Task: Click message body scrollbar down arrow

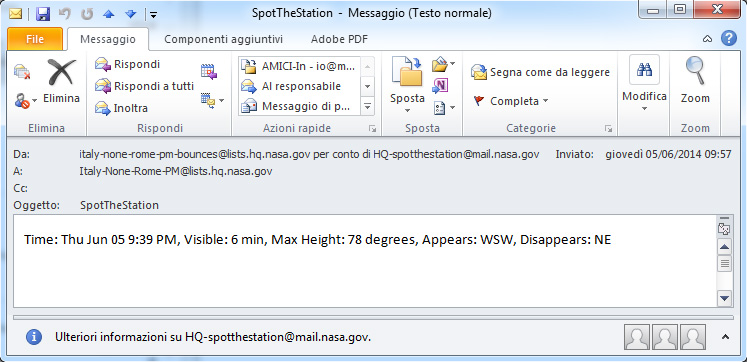Action: coord(724,299)
